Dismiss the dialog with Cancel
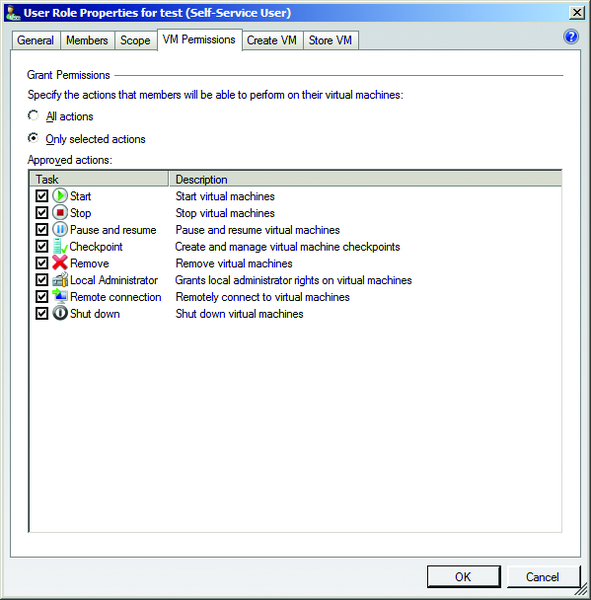The image size is (591, 600). point(542,577)
